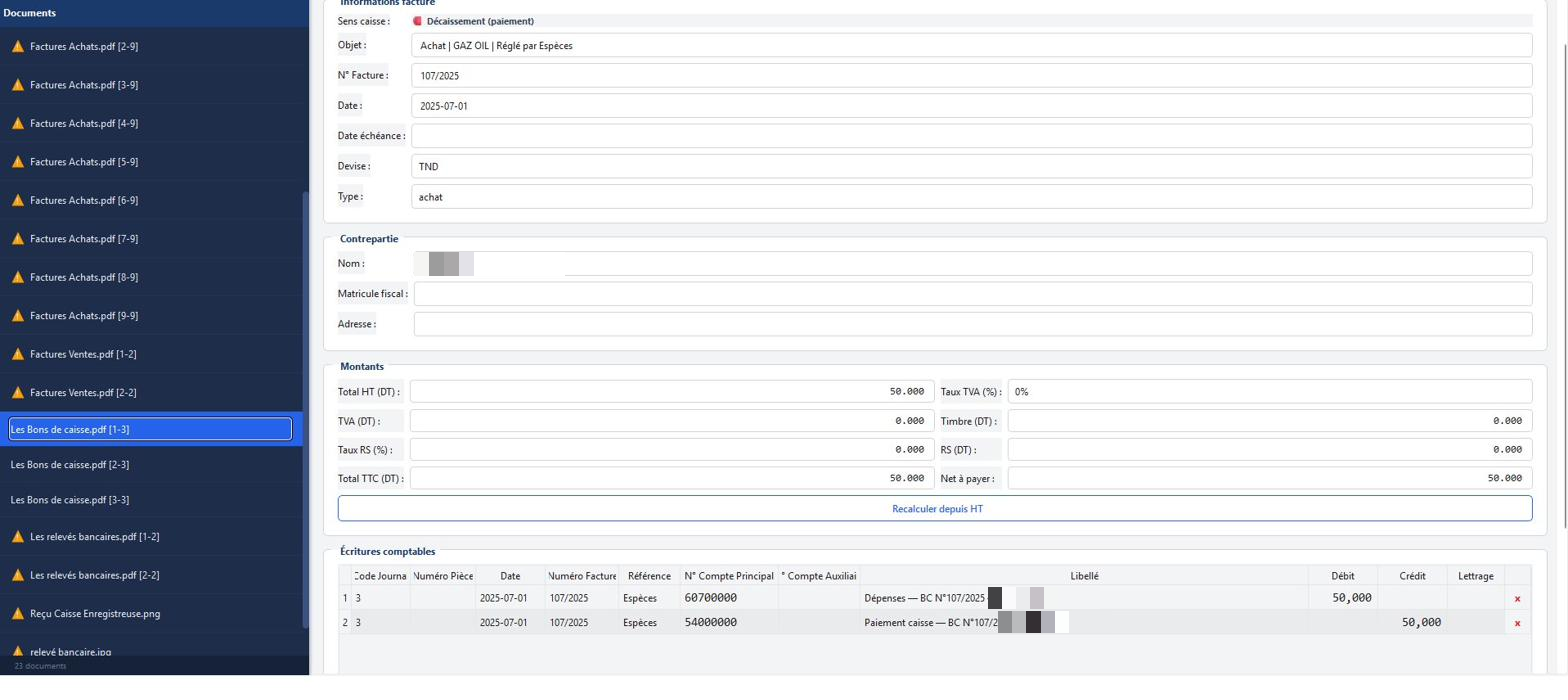This screenshot has width=1568, height=700.
Task: Select Les Bons de caisse.pdf [2-3]
Action: [150, 465]
